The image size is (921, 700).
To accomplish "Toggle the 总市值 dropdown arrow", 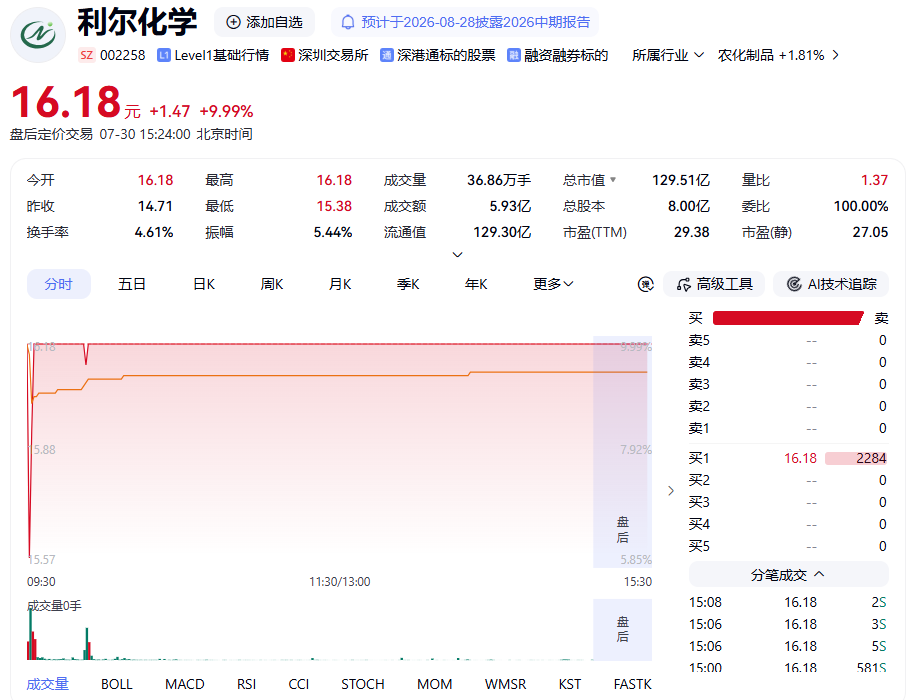I will (x=613, y=180).
